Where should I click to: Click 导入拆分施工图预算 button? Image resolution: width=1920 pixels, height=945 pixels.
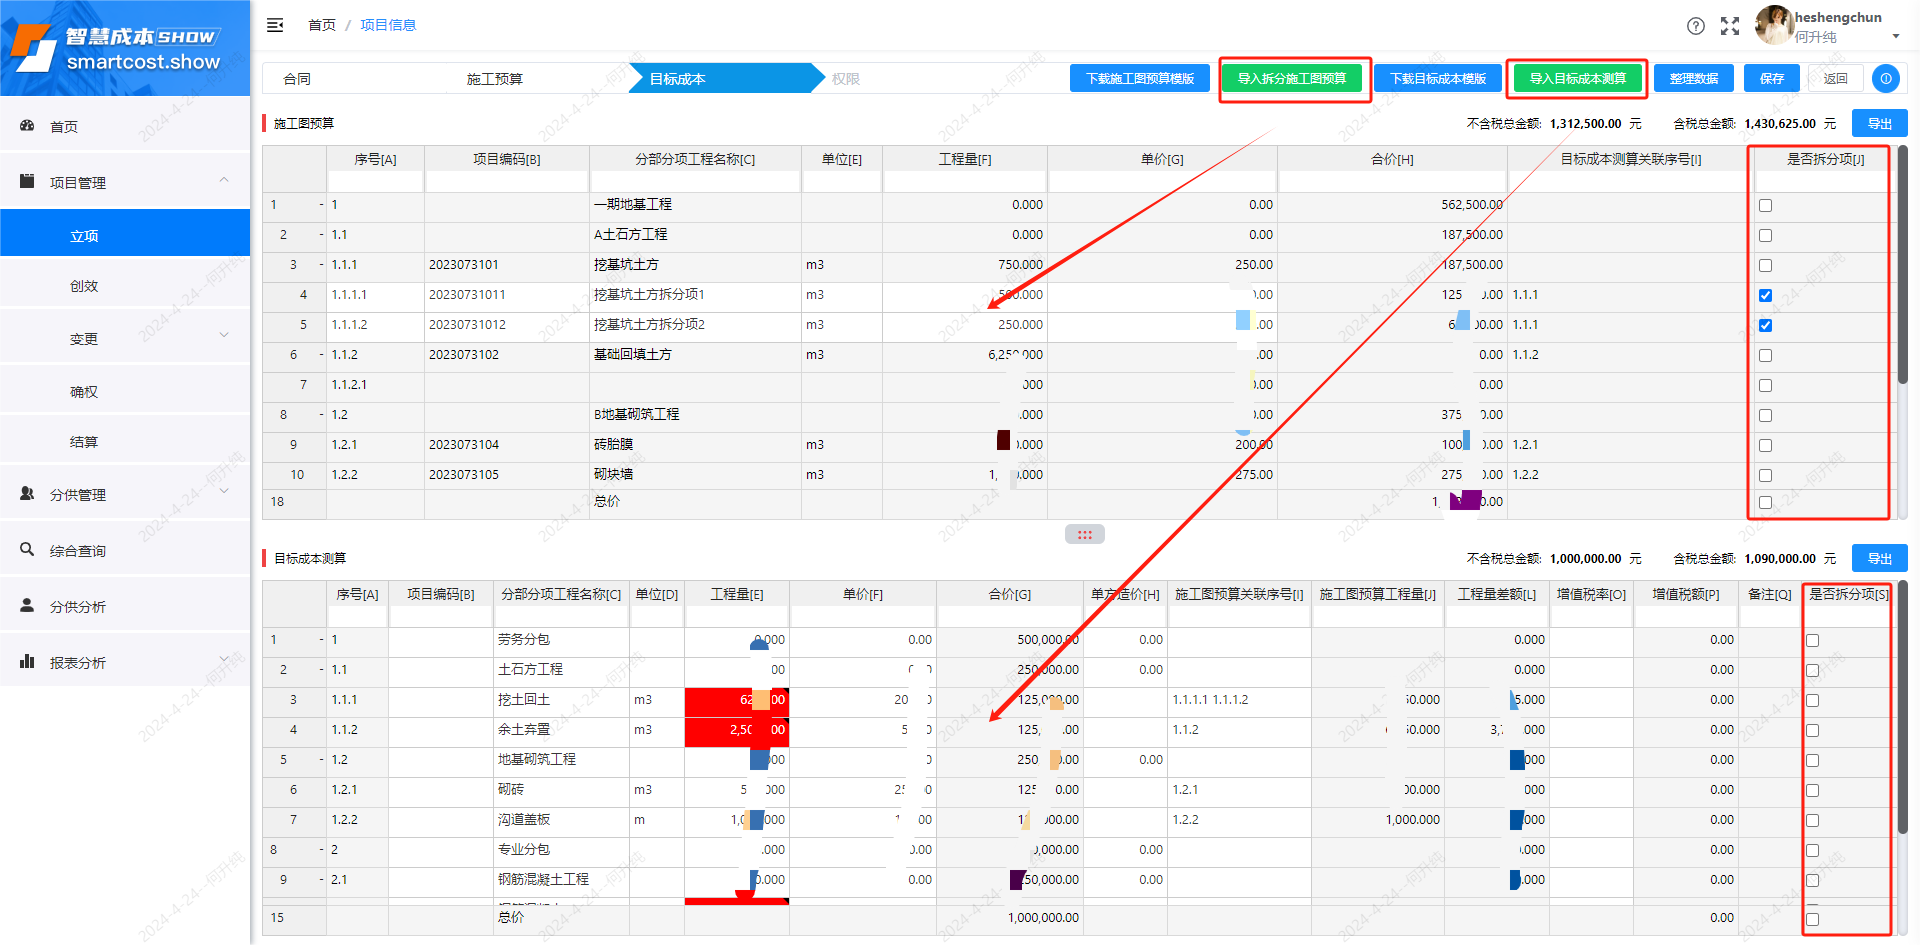pyautogui.click(x=1292, y=78)
